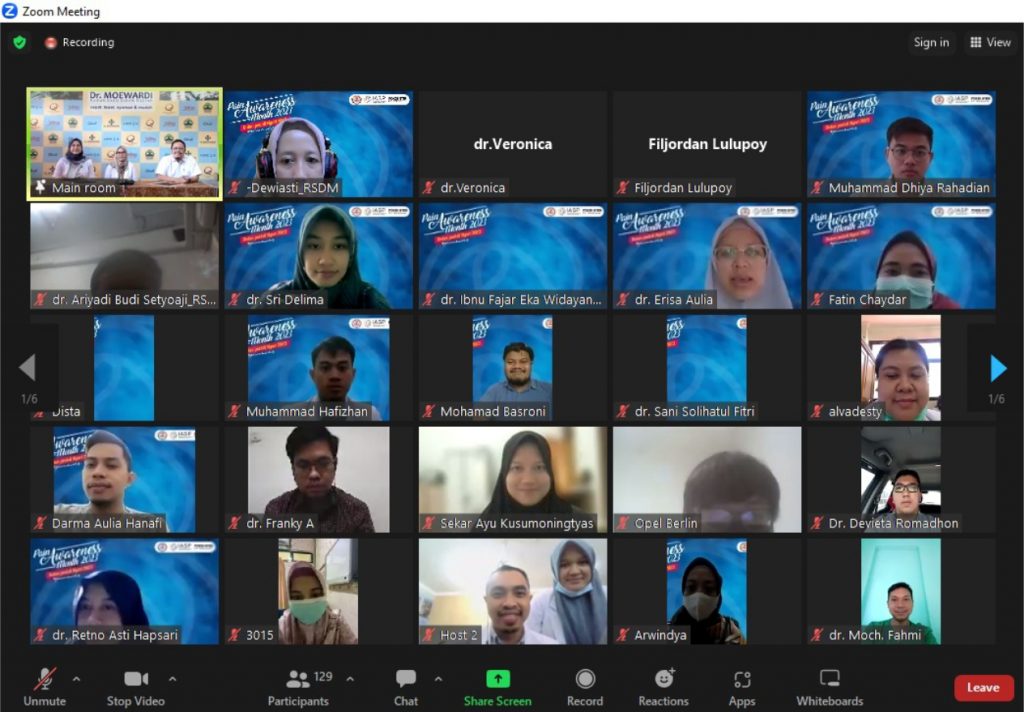Expand the video options arrow beside Stop Video

click(x=172, y=679)
